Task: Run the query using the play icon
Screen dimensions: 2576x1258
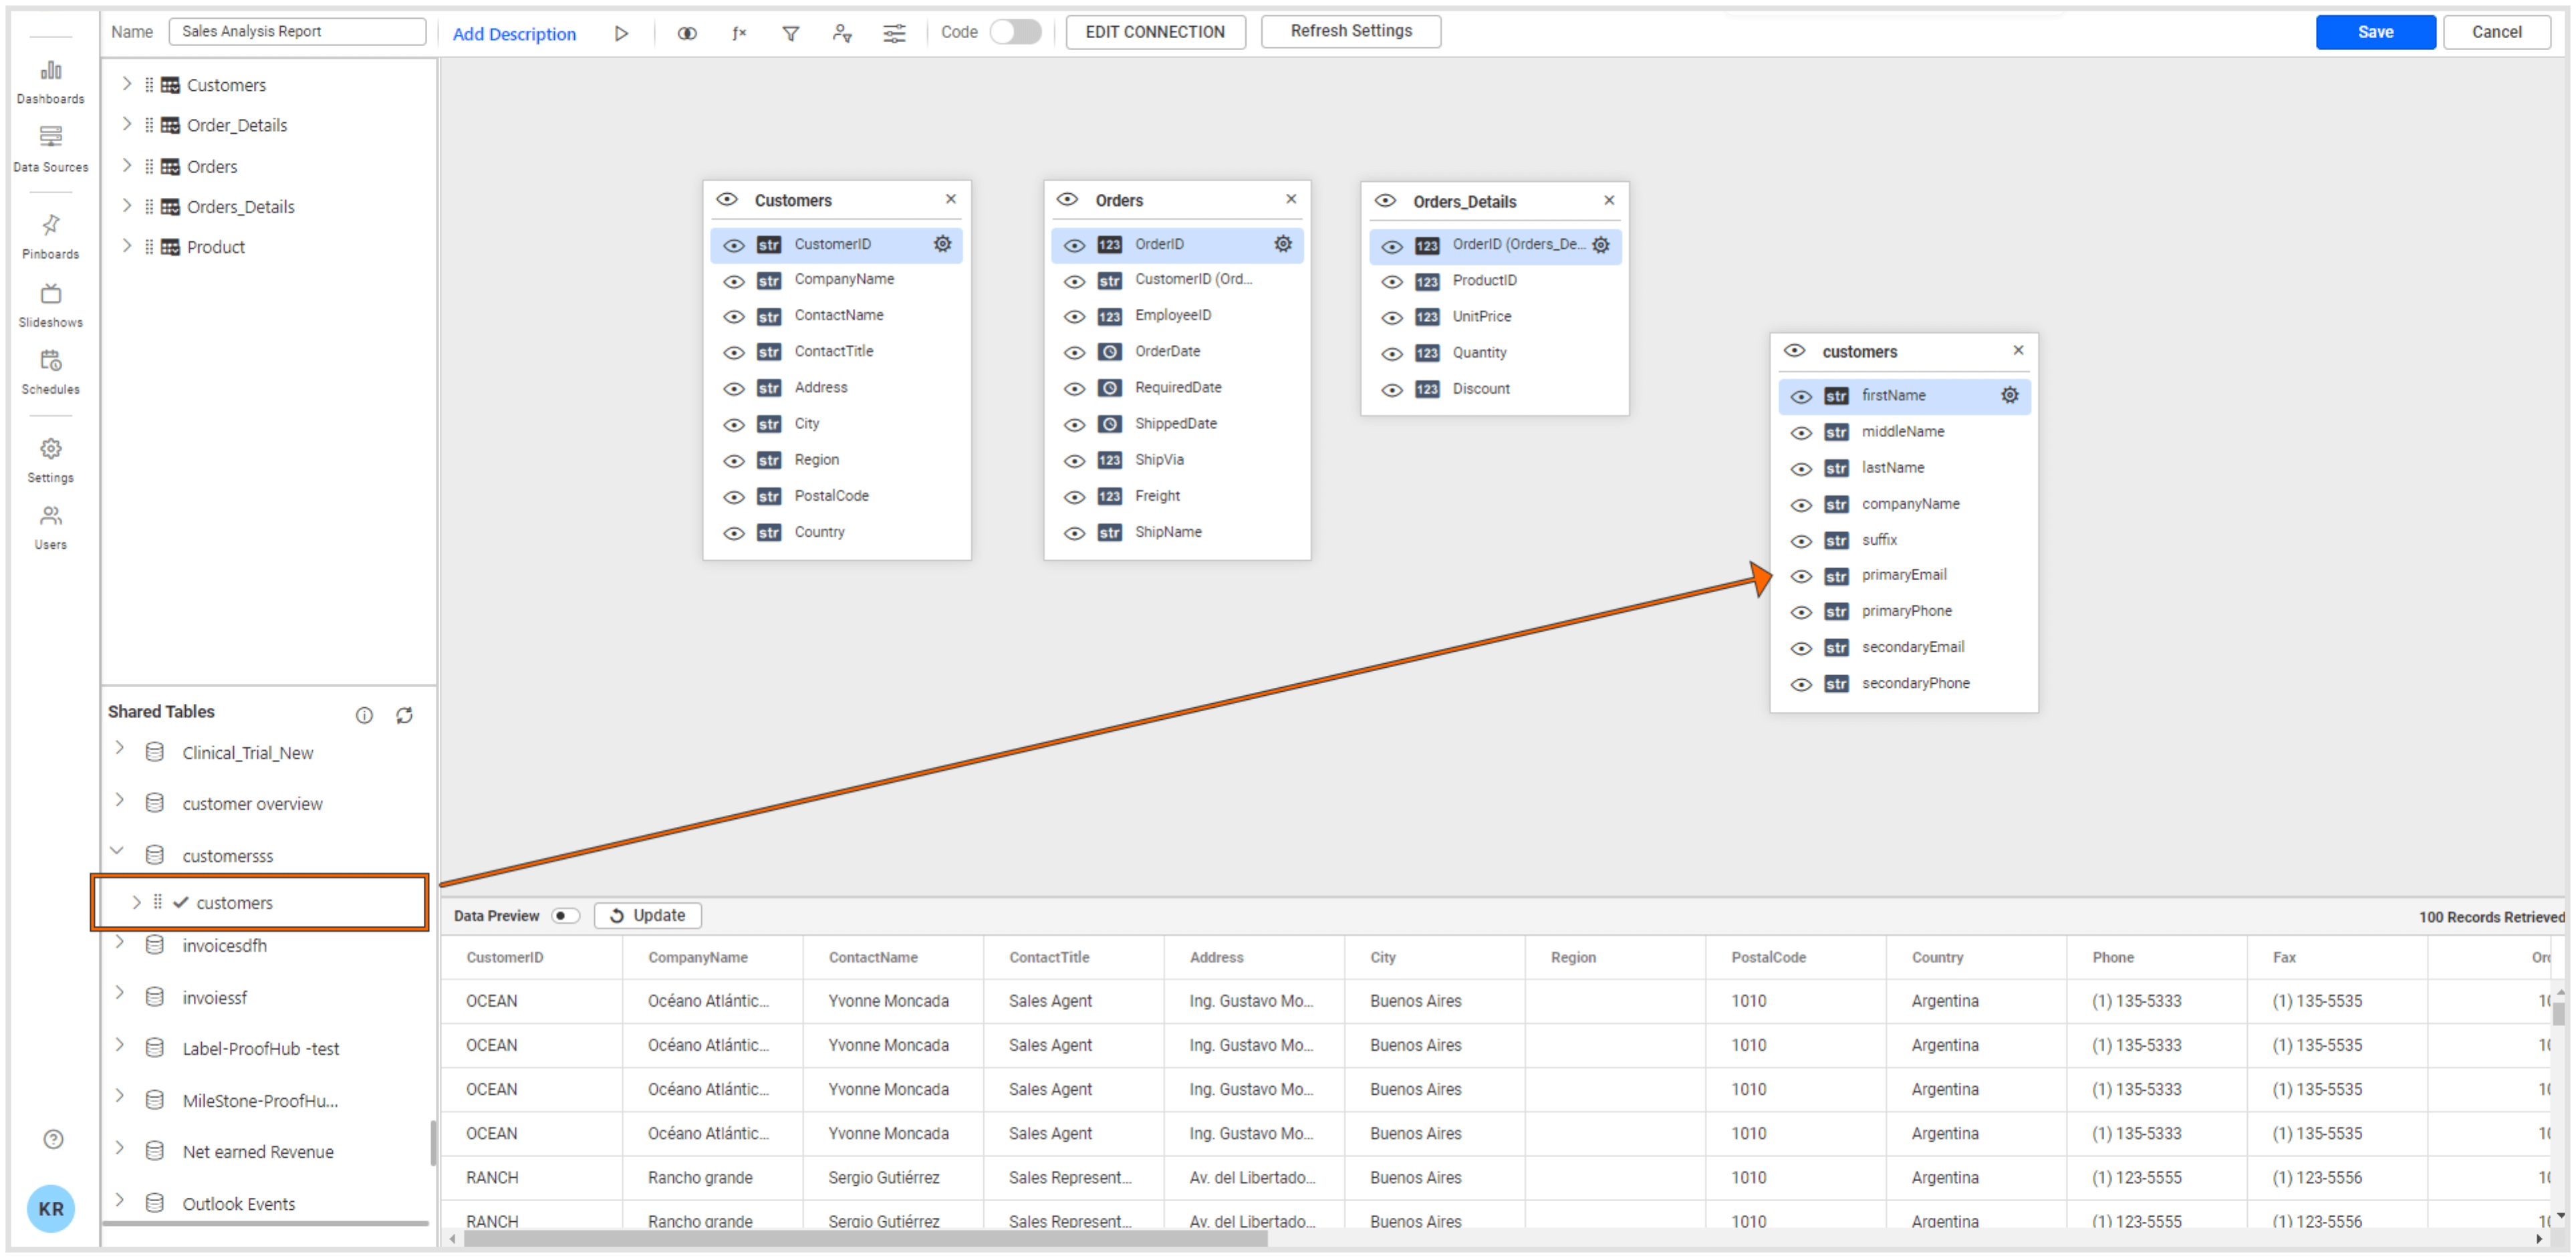Action: [x=622, y=32]
